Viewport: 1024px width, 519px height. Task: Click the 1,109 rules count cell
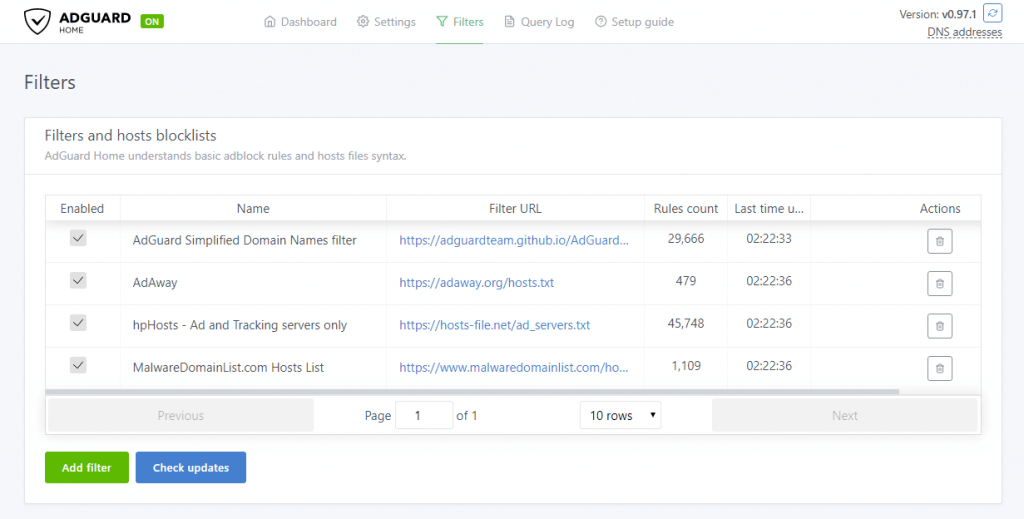click(x=686, y=366)
